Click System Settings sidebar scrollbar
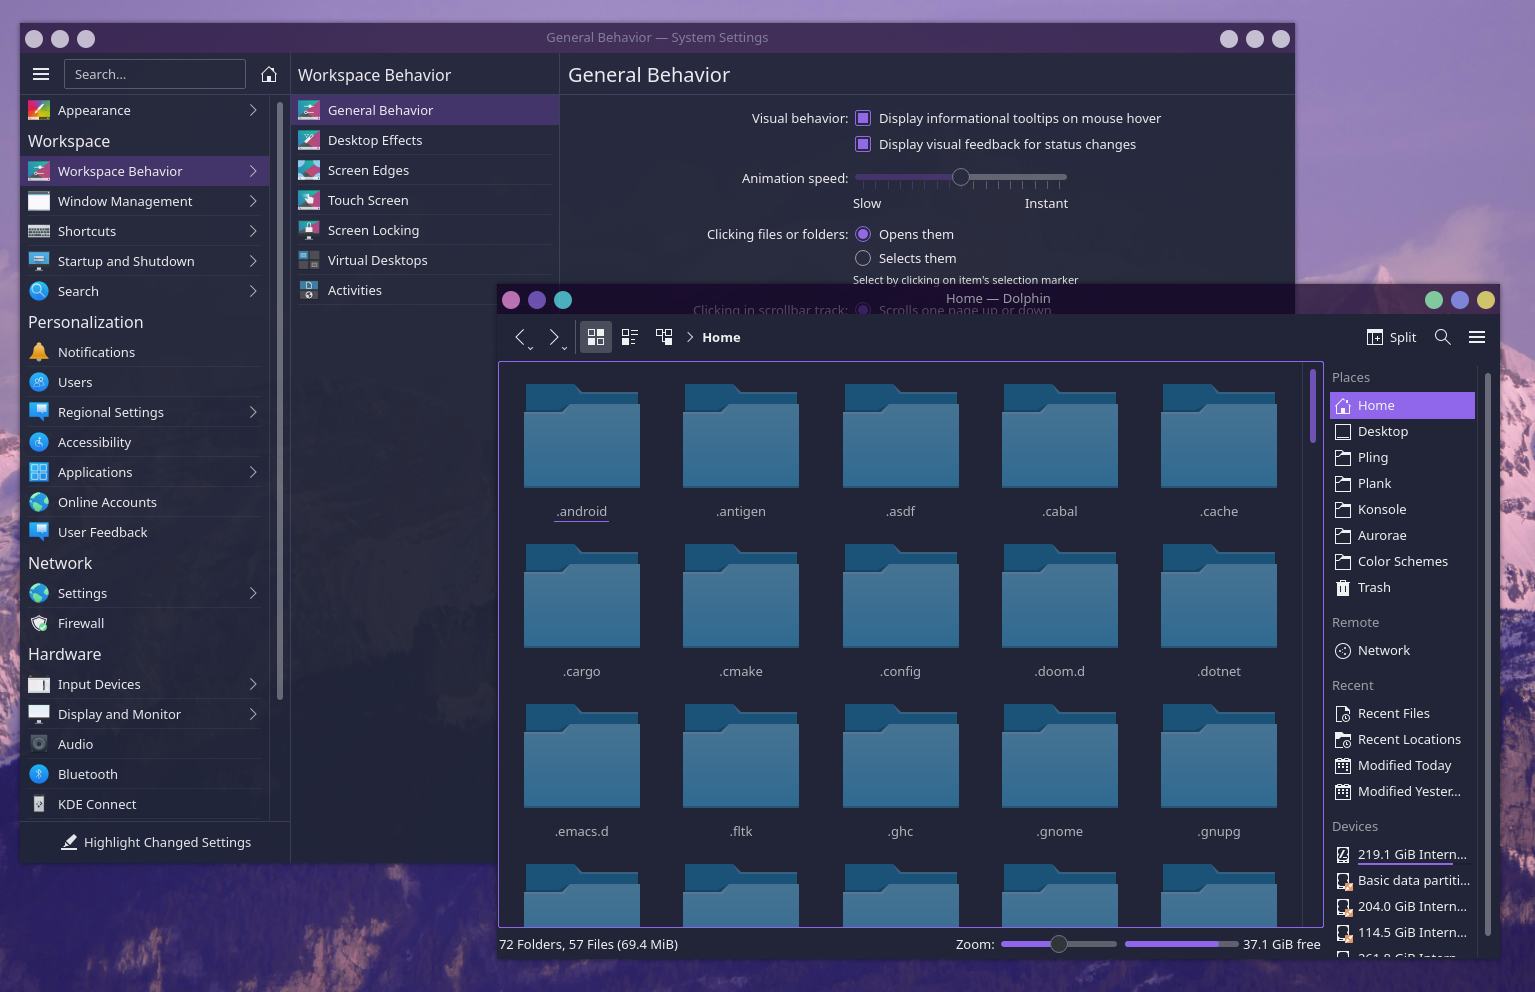The image size is (1535, 992). 280,400
